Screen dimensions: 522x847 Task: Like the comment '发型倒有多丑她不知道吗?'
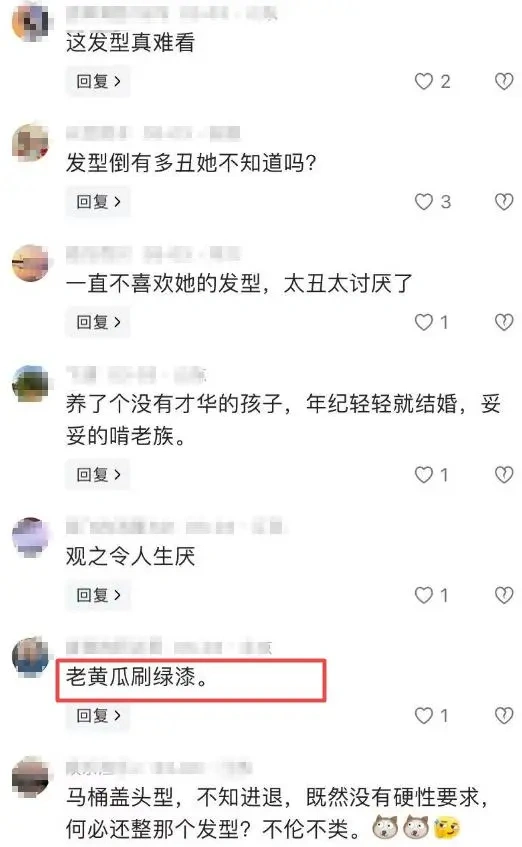click(424, 202)
